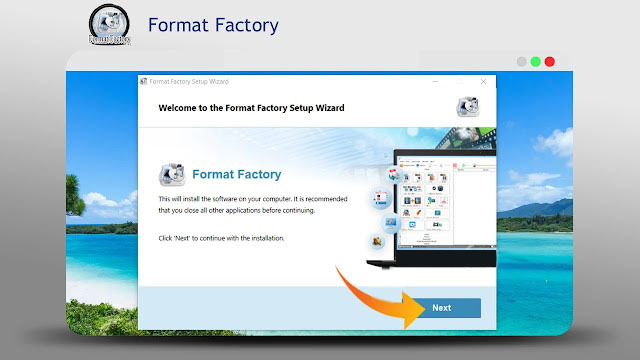Viewport: 640px width, 360px height.
Task: Click the floating picture bubble icon beside laptop
Action: tap(390, 223)
